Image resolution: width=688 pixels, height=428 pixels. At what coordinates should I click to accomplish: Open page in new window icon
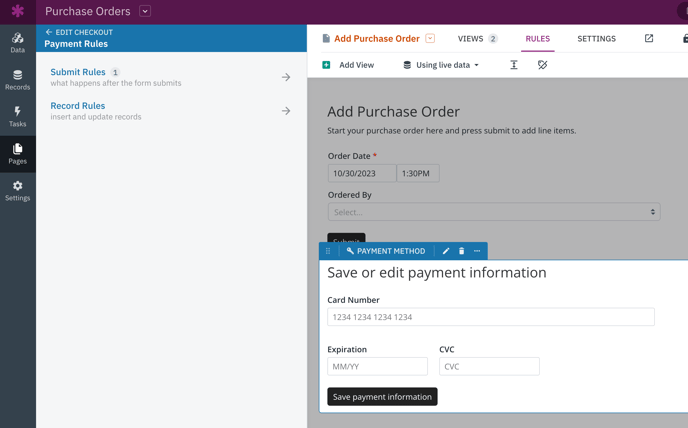[649, 38]
